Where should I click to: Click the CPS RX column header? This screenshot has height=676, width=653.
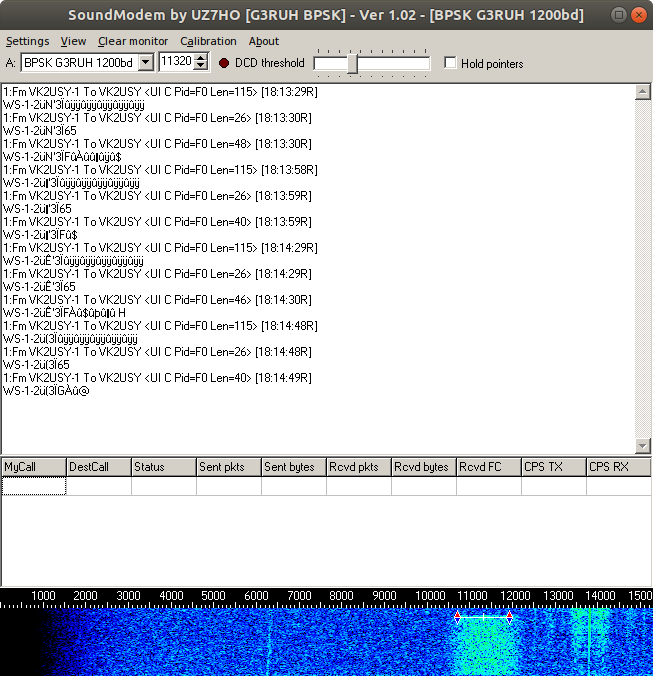pyautogui.click(x=619, y=467)
